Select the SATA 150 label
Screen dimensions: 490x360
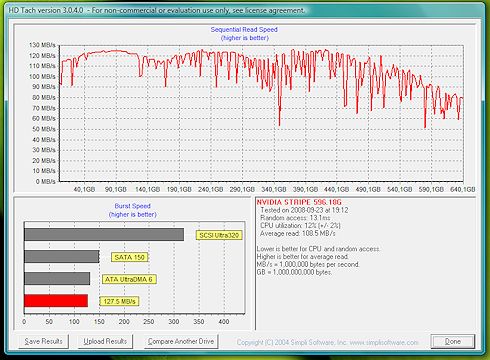pos(129,257)
